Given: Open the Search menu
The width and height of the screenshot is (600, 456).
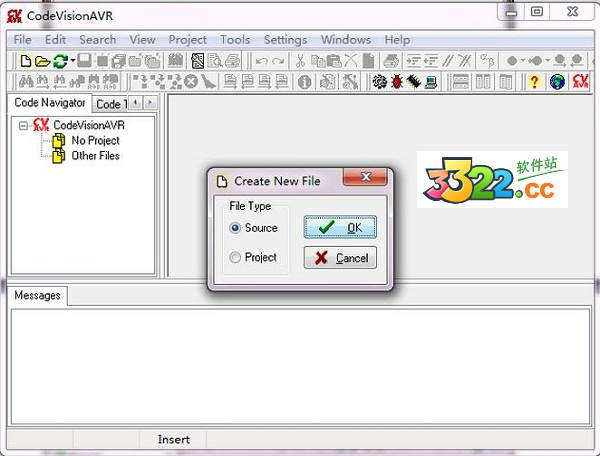Looking at the screenshot, I should coord(97,40).
